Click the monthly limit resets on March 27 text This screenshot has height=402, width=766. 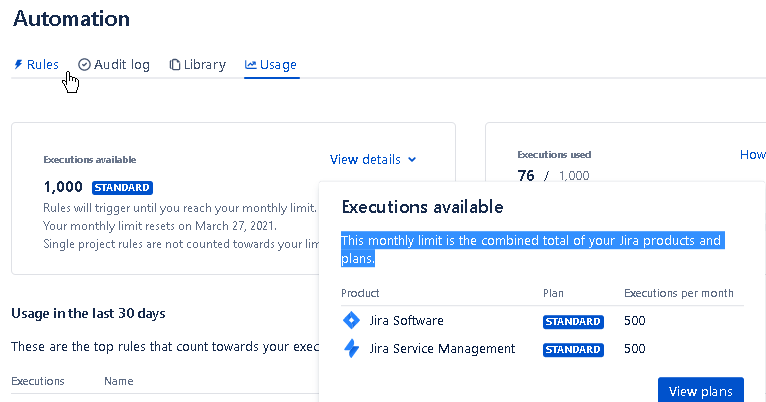point(160,226)
